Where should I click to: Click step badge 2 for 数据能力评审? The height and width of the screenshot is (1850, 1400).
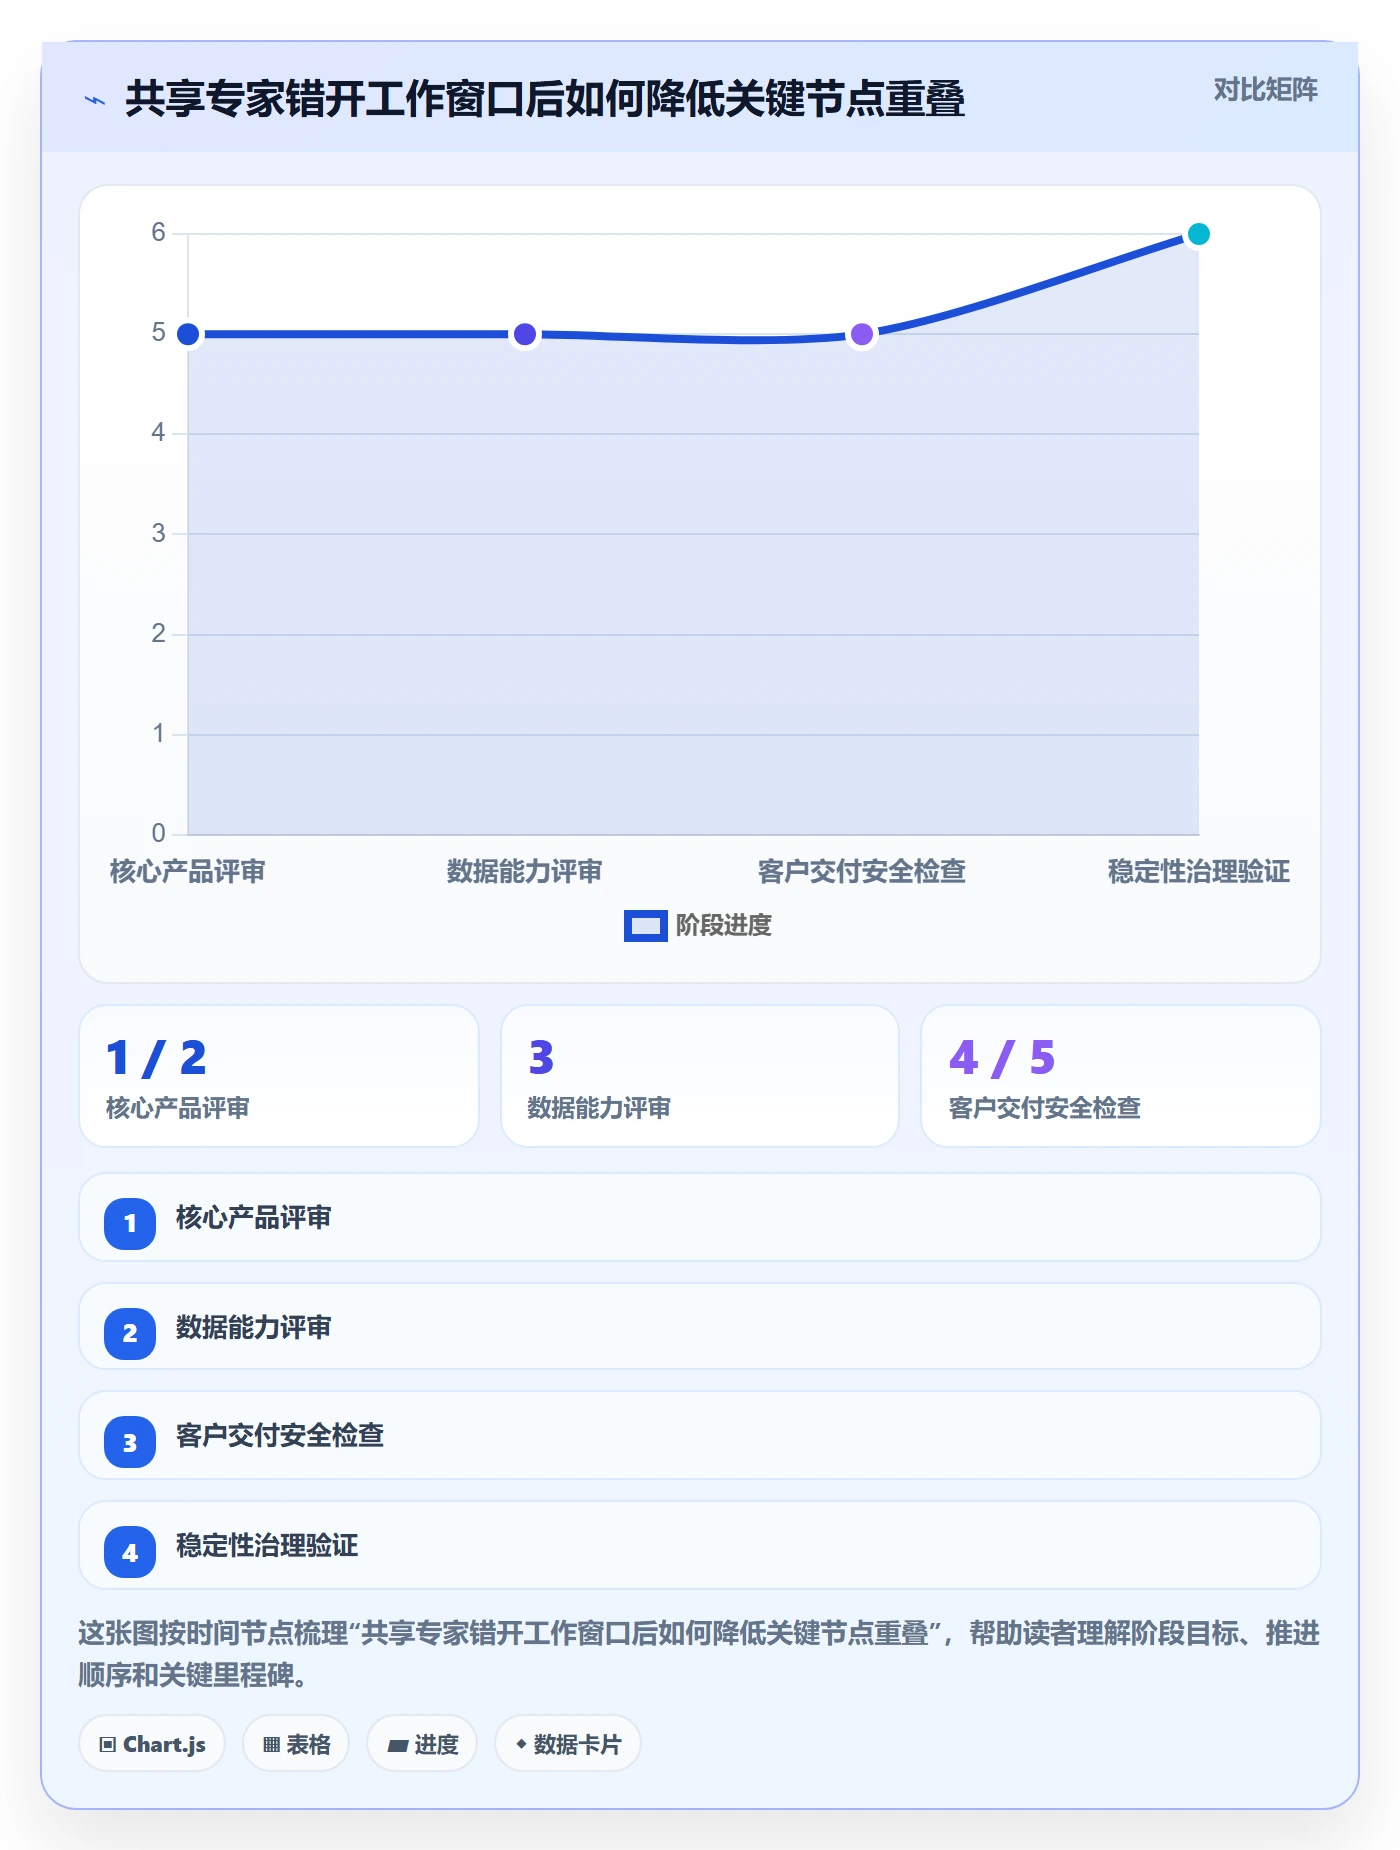coord(130,1333)
